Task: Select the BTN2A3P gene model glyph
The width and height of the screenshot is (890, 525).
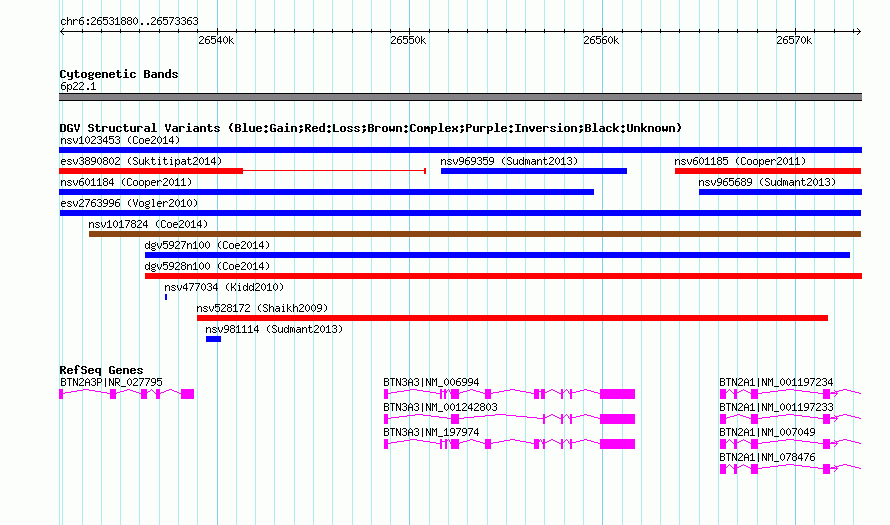Action: click(127, 394)
